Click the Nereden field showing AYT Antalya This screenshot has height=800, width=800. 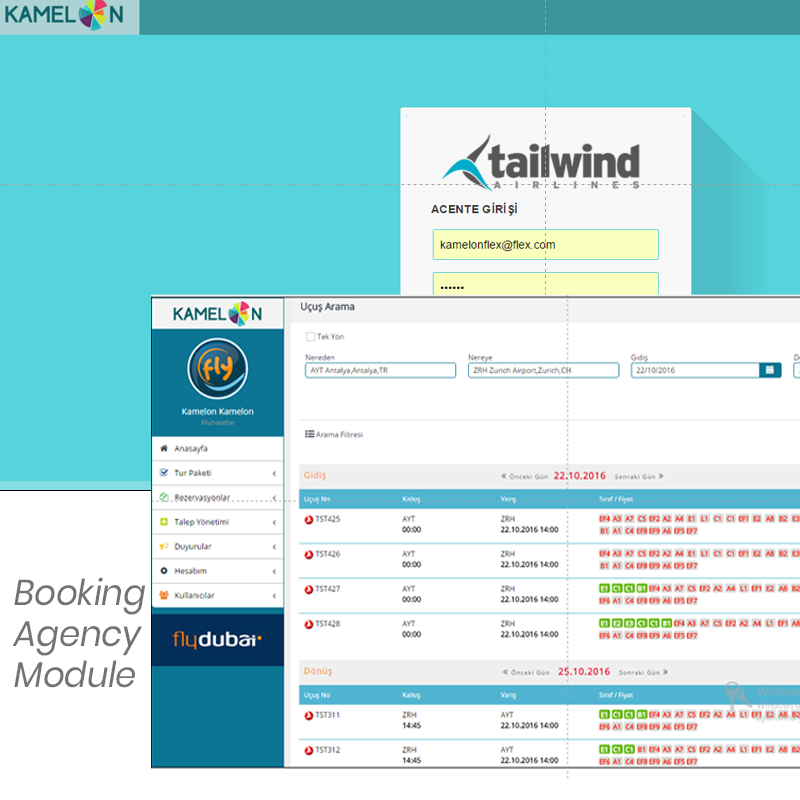tap(380, 370)
